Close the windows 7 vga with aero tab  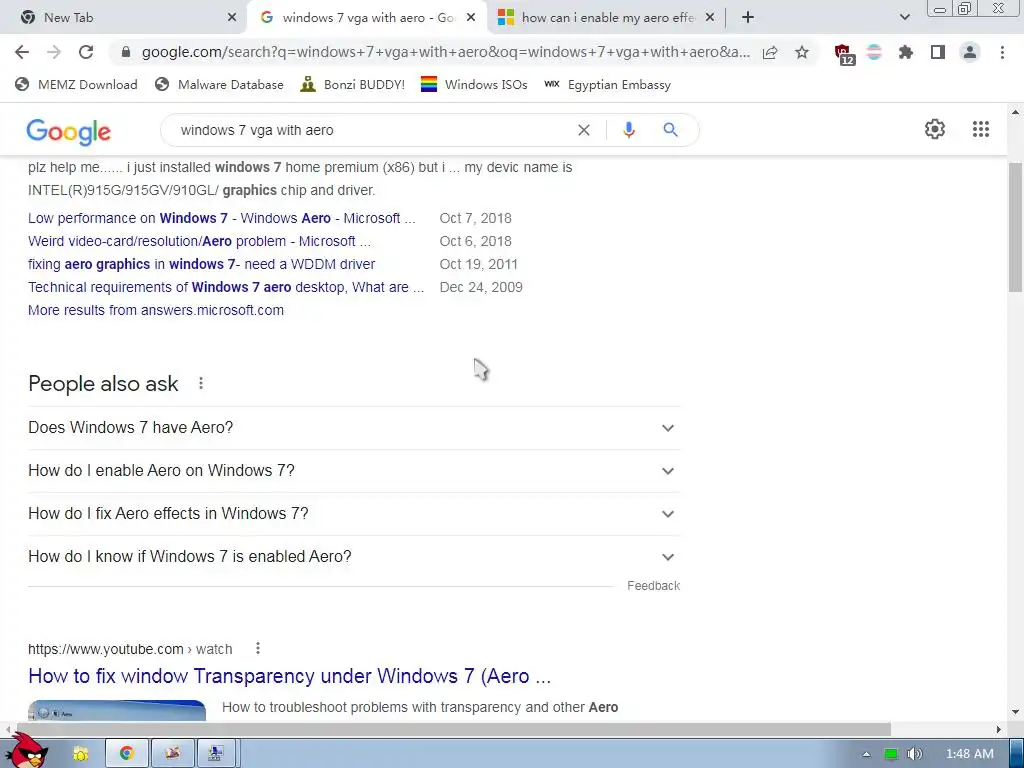tap(471, 18)
